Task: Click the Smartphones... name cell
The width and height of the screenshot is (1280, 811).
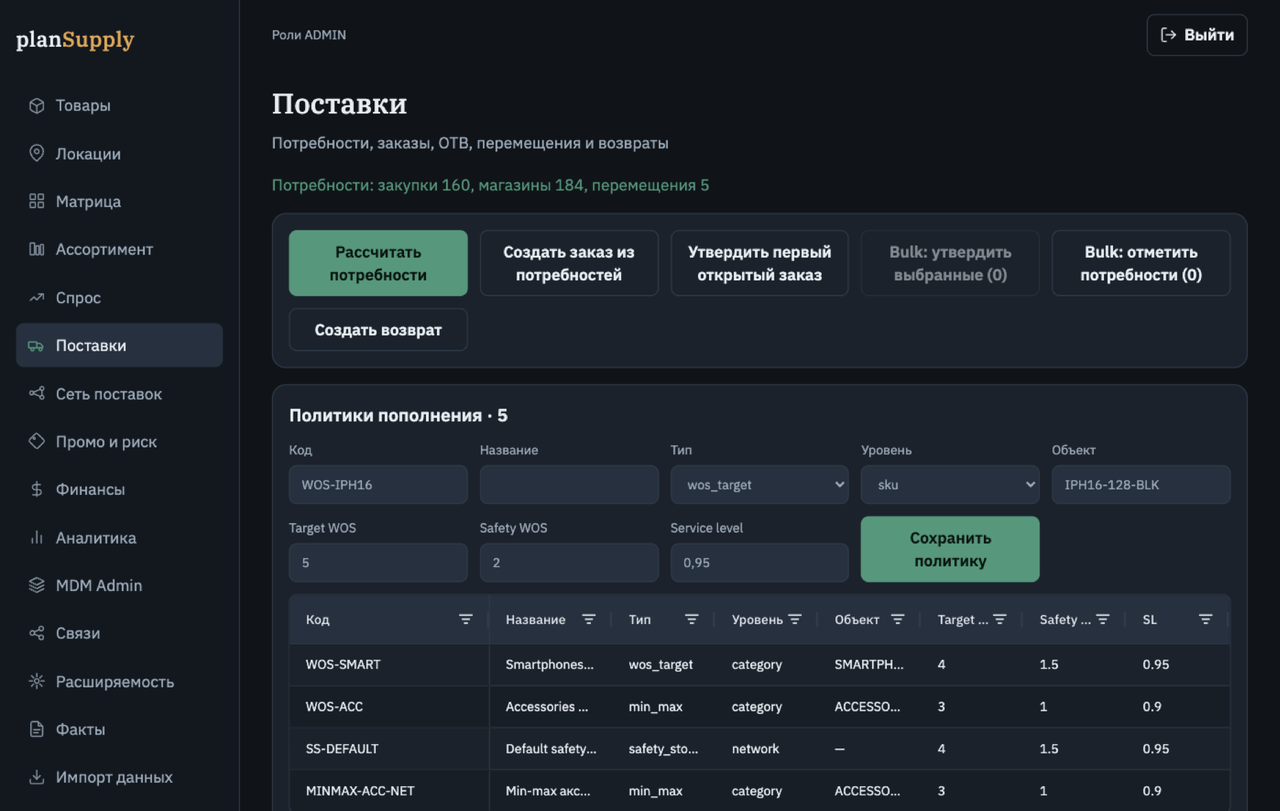Action: [551, 664]
